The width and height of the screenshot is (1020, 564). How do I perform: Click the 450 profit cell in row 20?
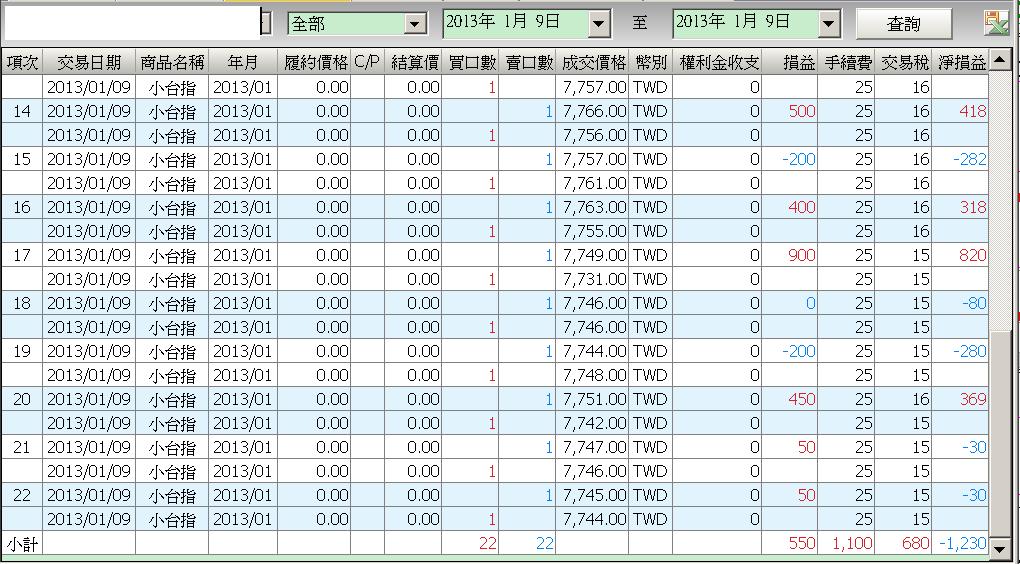coord(790,399)
